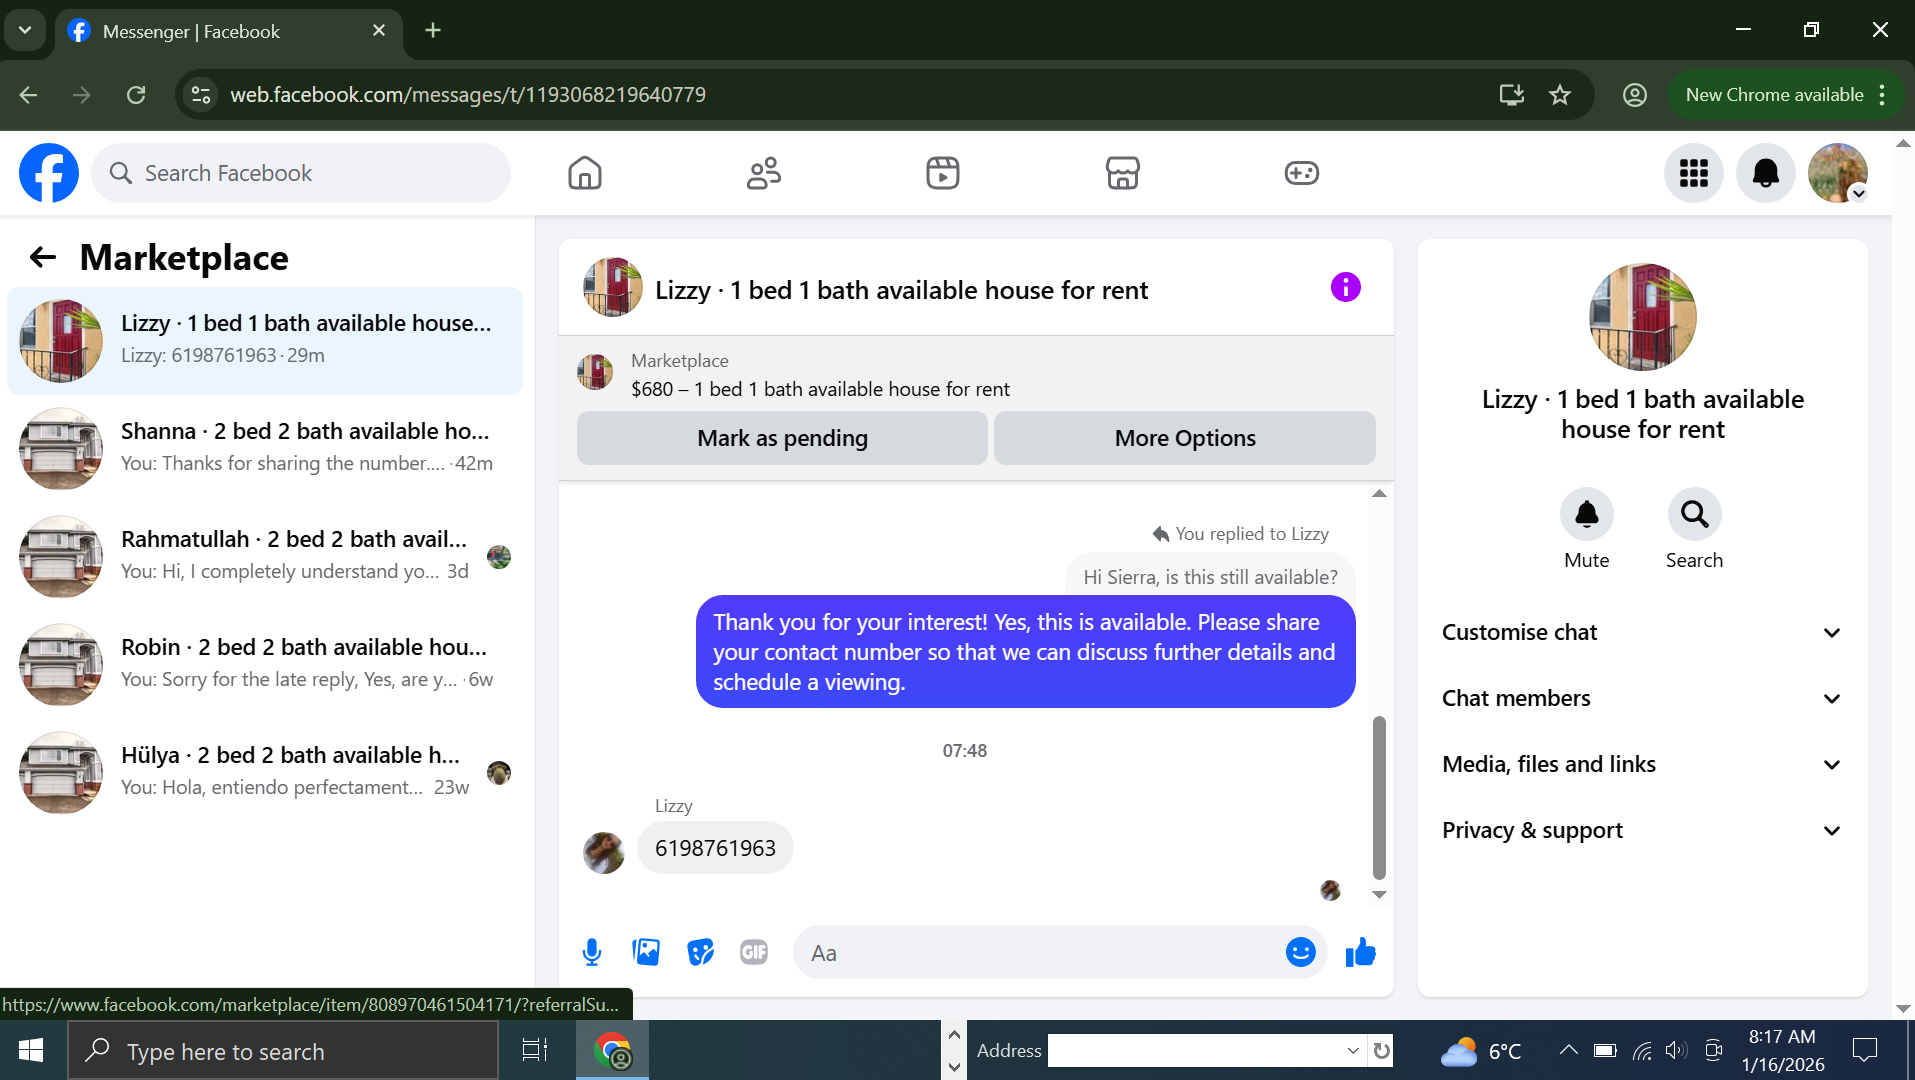Viewport: 1915px width, 1080px height.
Task: Open the Windows Start menu
Action: pos(31,1050)
